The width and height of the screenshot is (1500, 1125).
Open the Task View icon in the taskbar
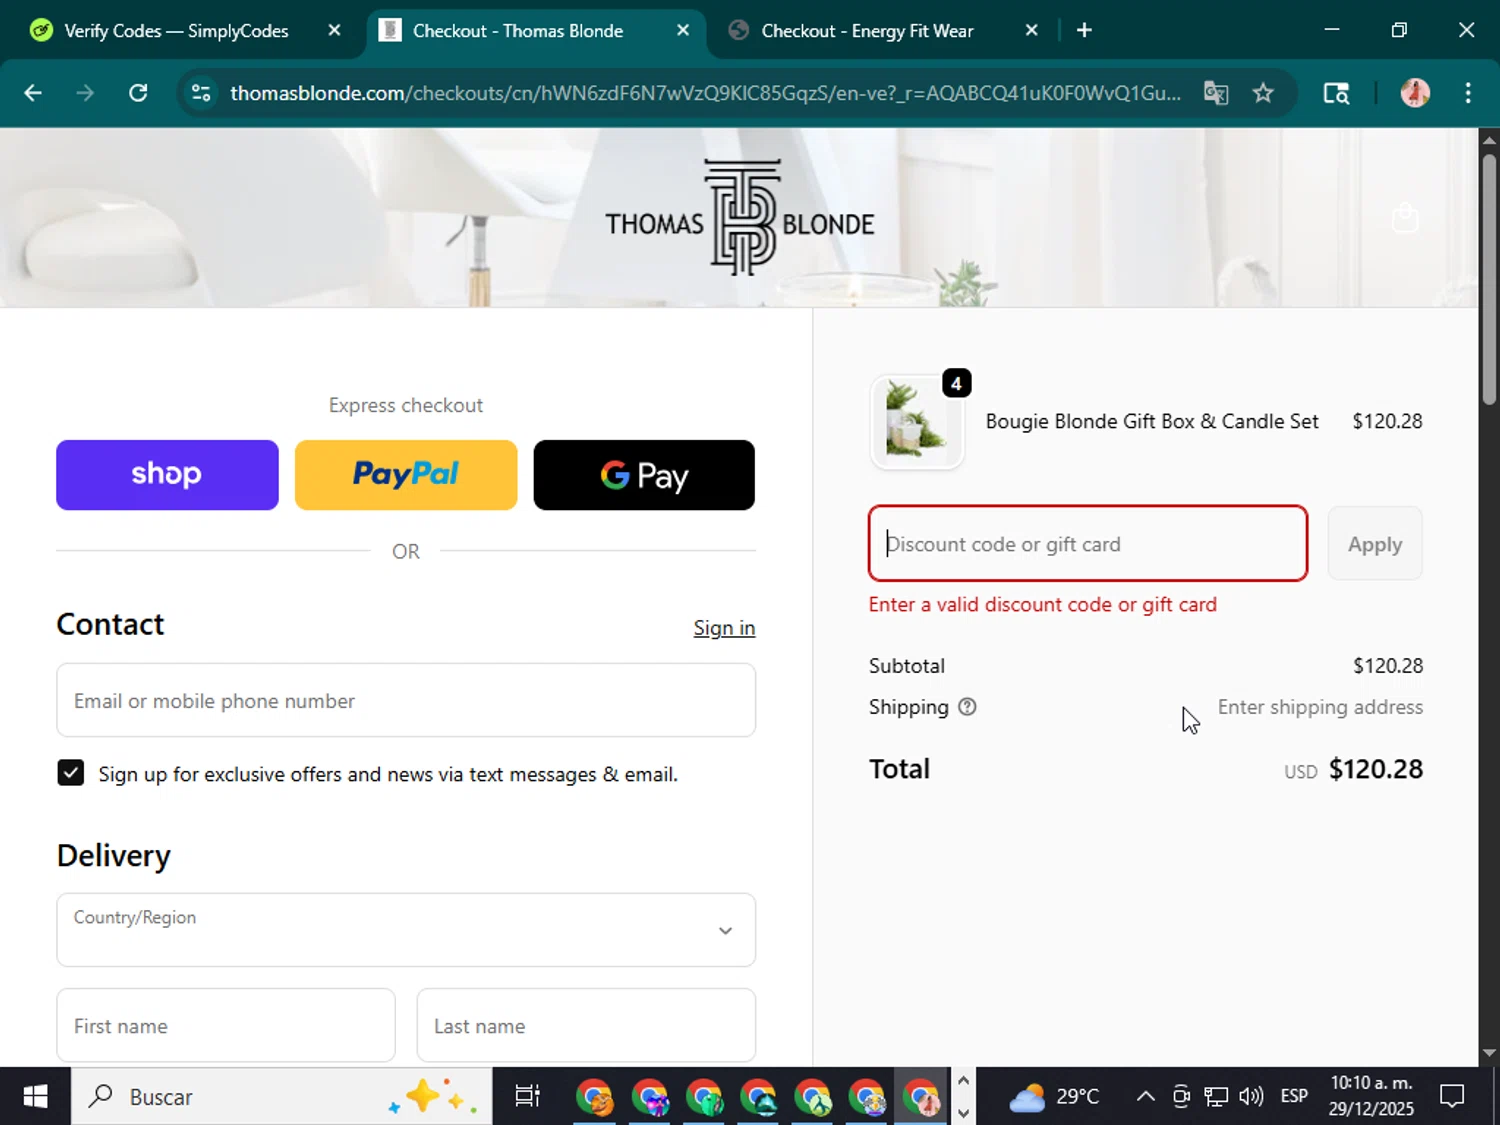point(527,1097)
